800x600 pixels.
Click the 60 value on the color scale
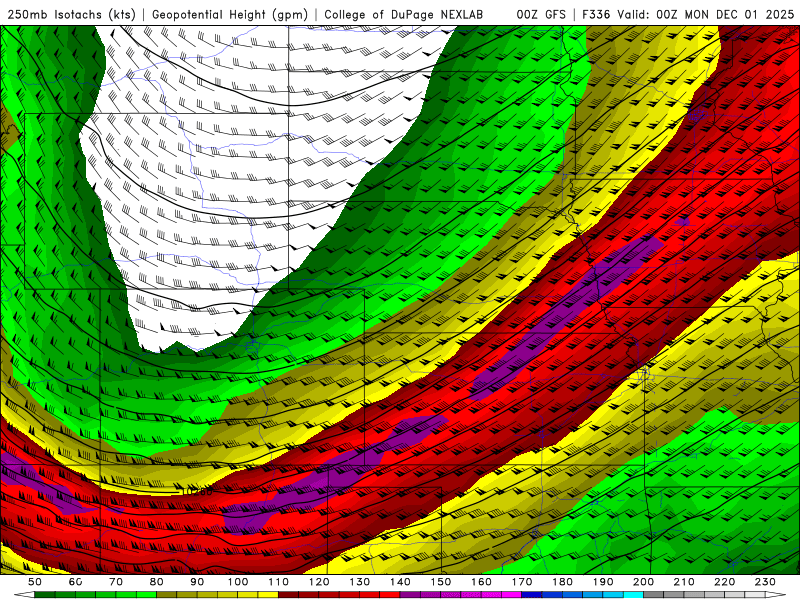tap(76, 582)
